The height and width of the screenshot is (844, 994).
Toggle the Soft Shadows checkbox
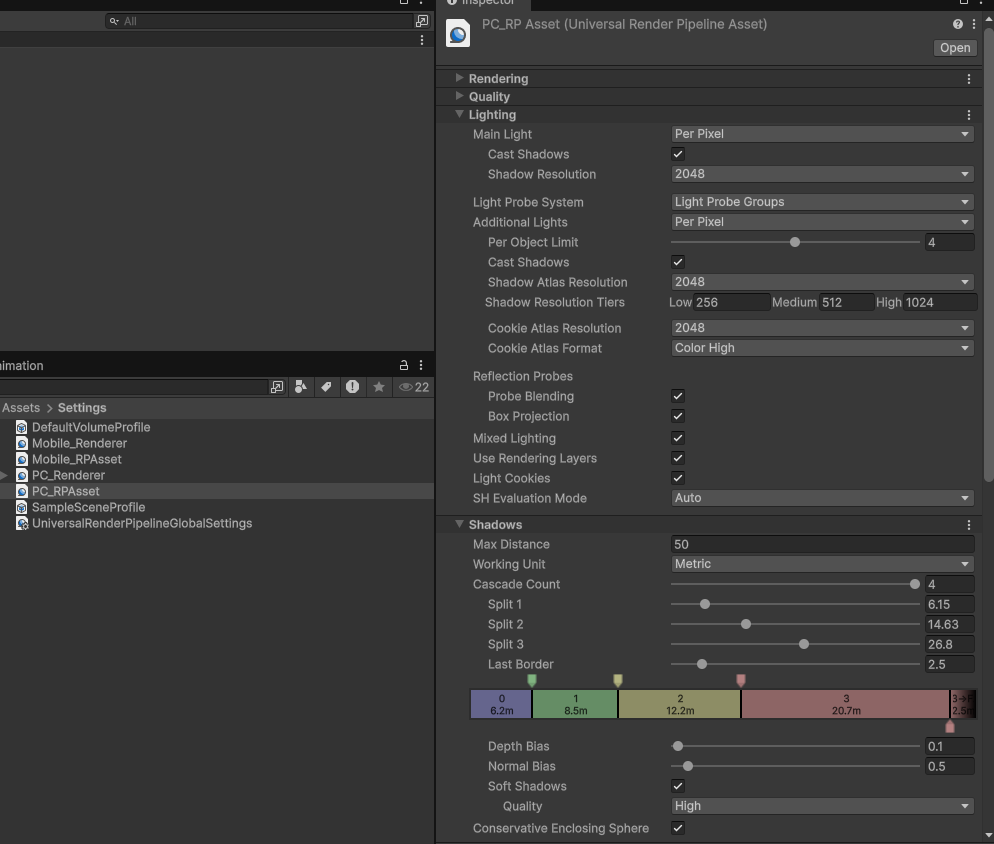[678, 786]
